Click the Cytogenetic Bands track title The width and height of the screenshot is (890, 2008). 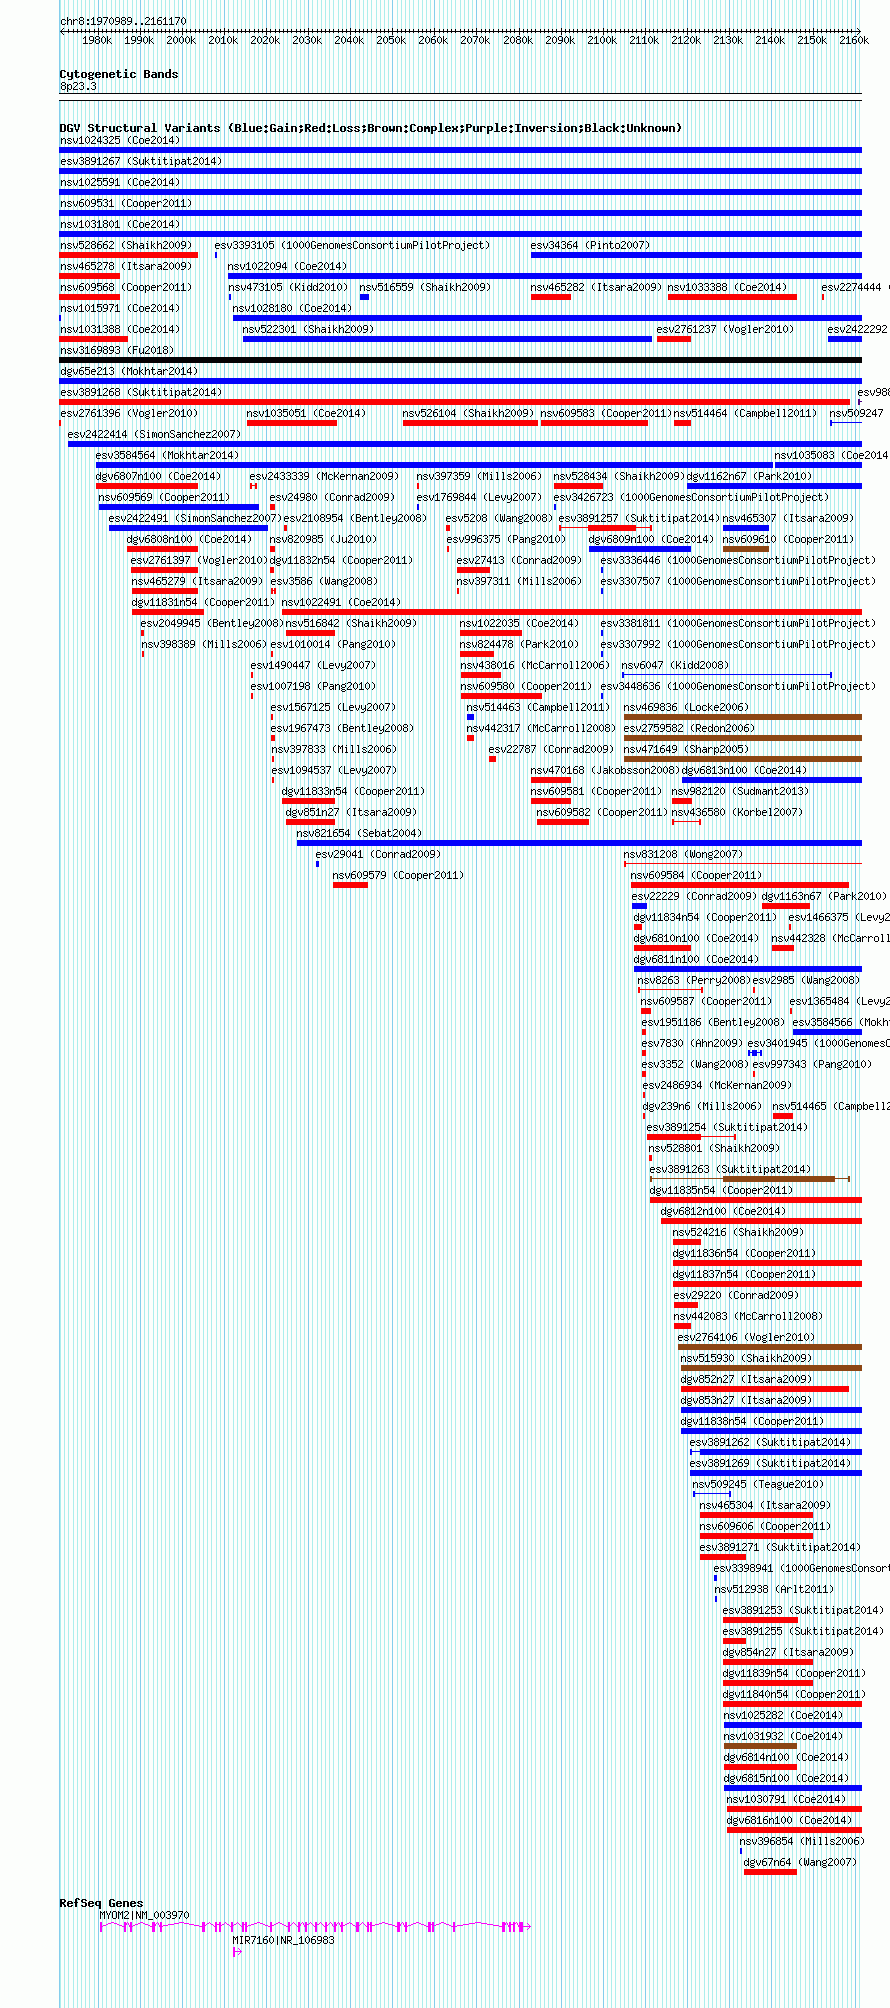click(119, 74)
